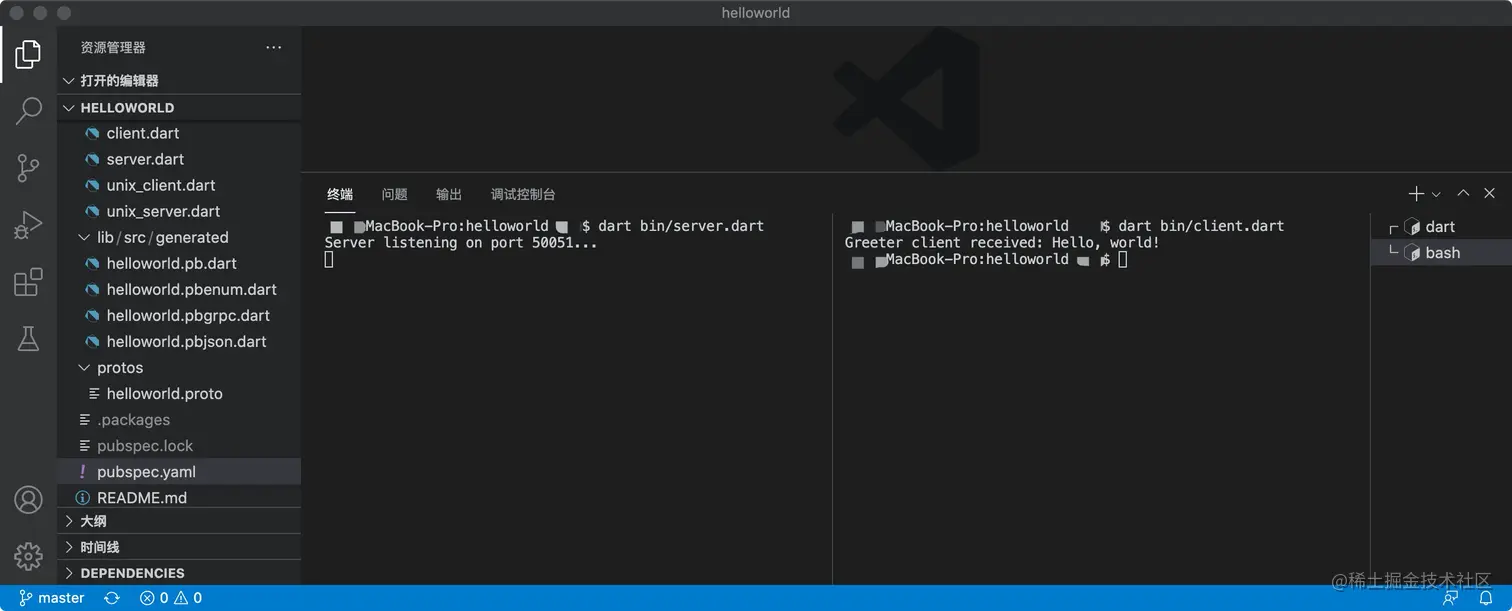Click the master branch status button
The height and width of the screenshot is (611, 1512).
coord(52,598)
